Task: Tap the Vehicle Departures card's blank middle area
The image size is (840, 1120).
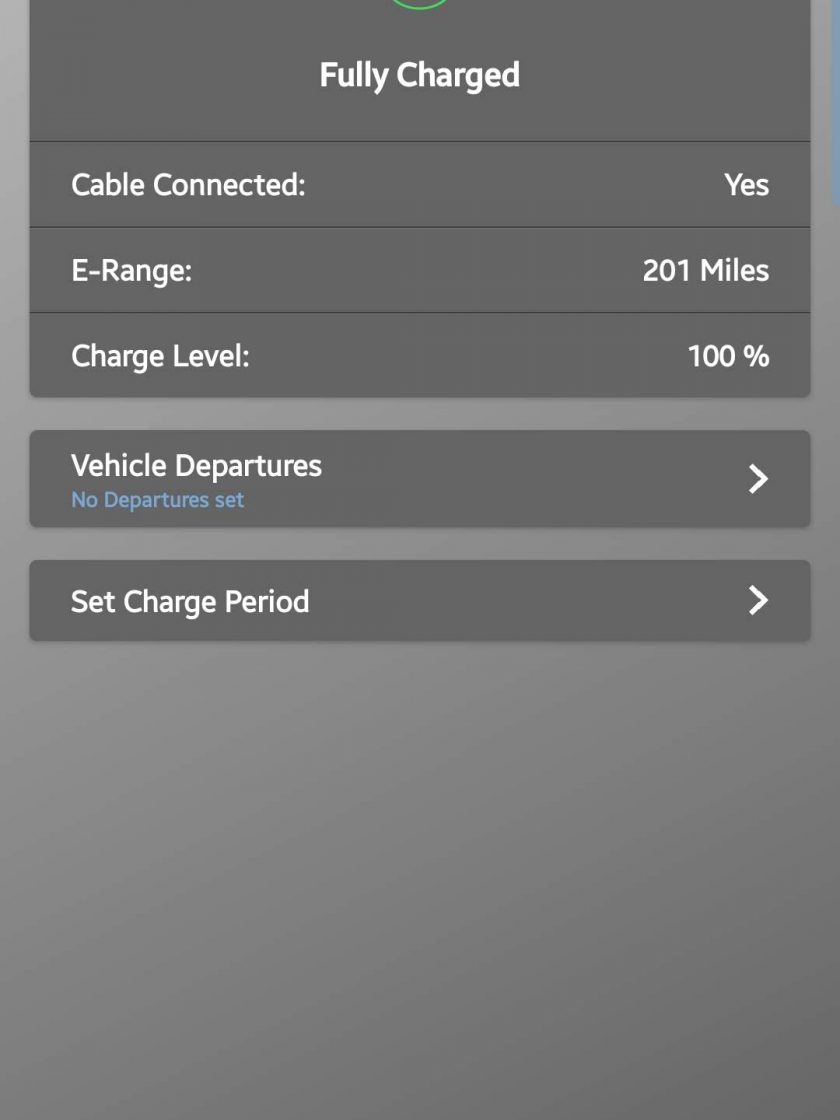Action: pos(529,479)
